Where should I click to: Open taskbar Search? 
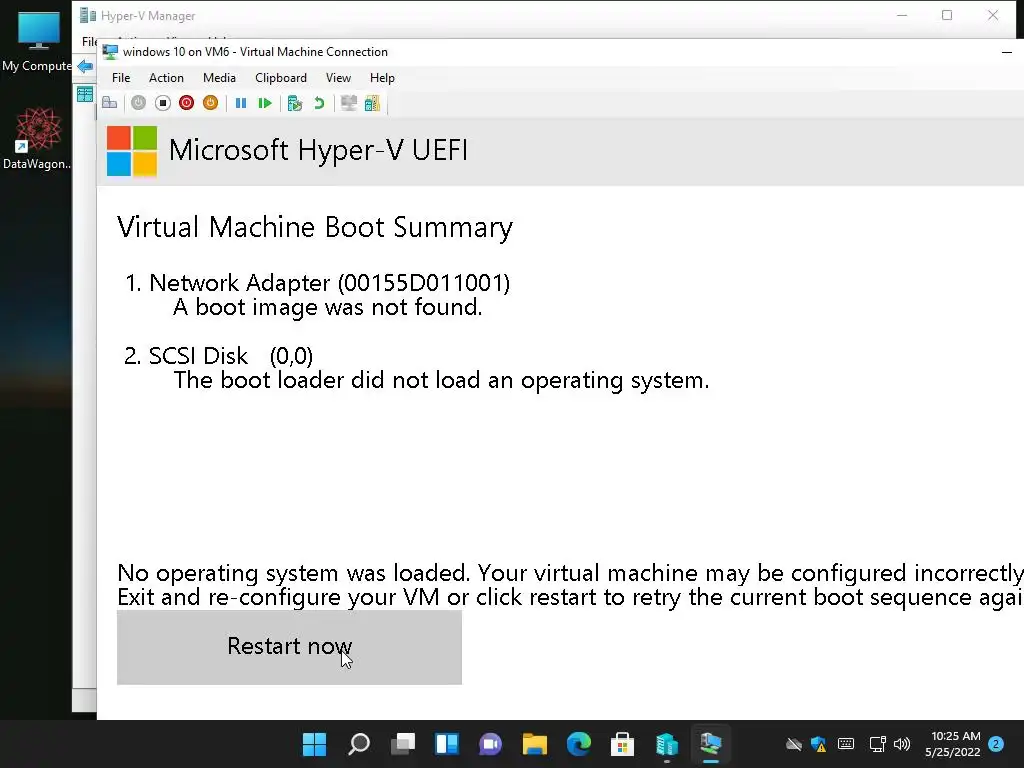tap(359, 744)
